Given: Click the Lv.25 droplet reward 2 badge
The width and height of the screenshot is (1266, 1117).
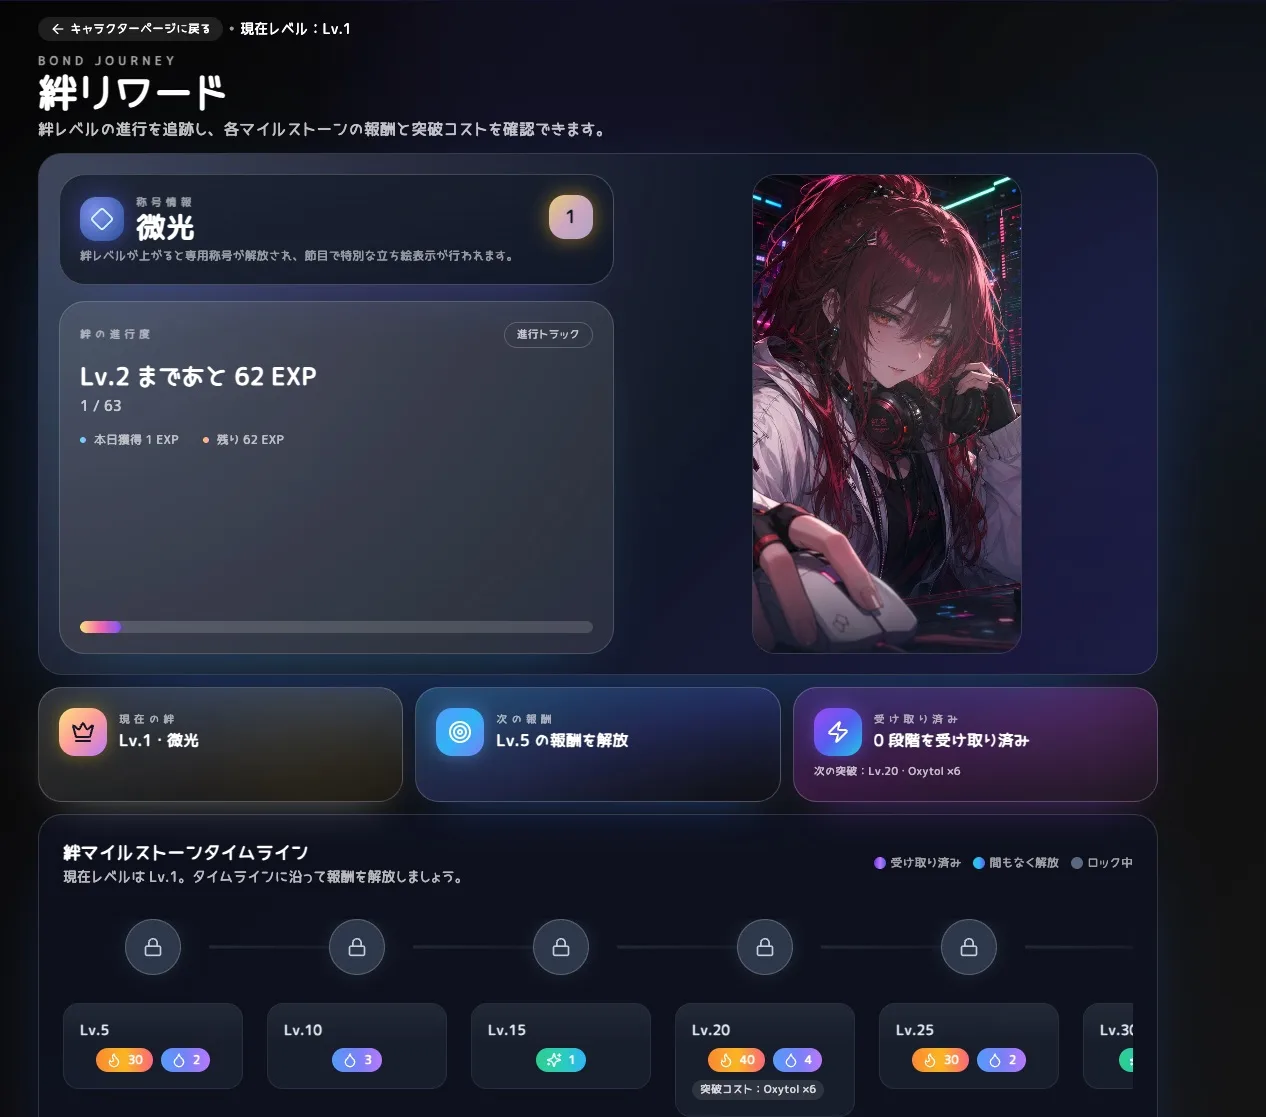Looking at the screenshot, I should click(1002, 1060).
